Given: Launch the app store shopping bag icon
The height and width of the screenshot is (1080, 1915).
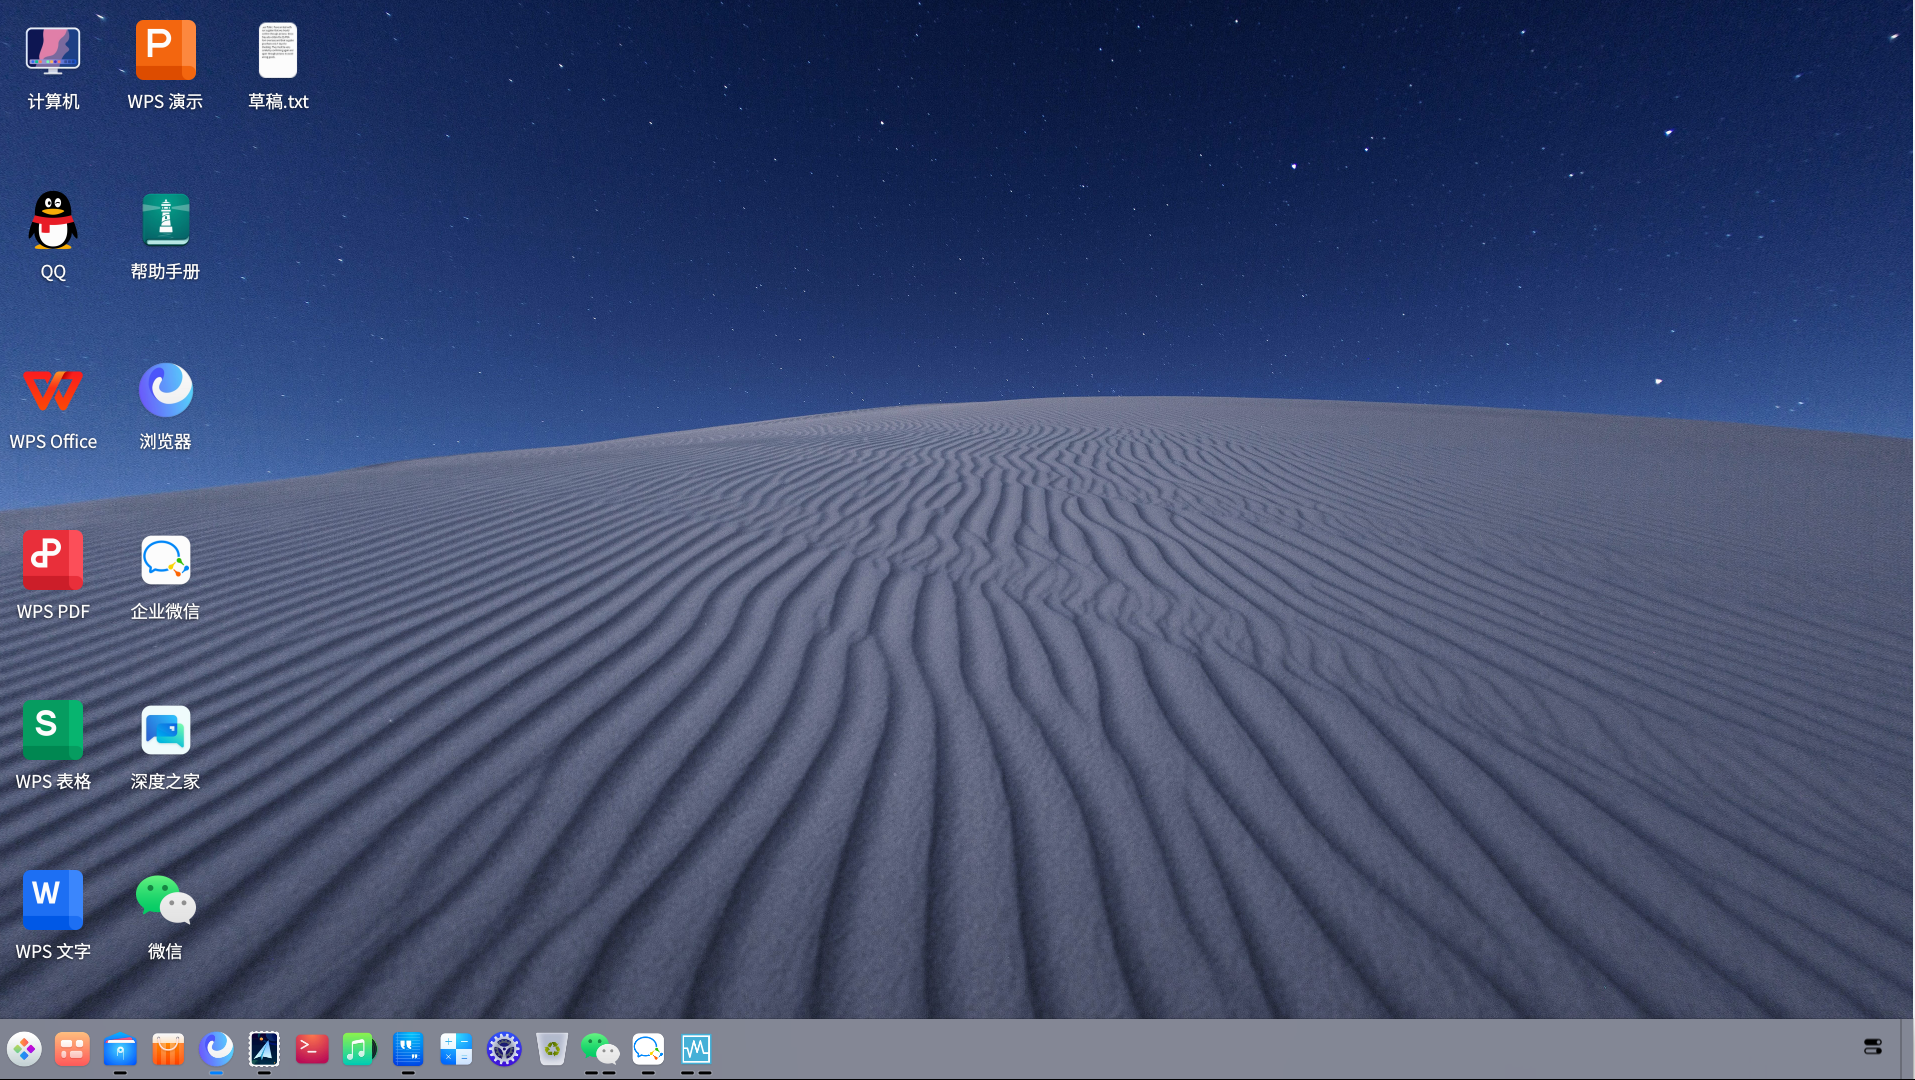Looking at the screenshot, I should [x=168, y=1049].
